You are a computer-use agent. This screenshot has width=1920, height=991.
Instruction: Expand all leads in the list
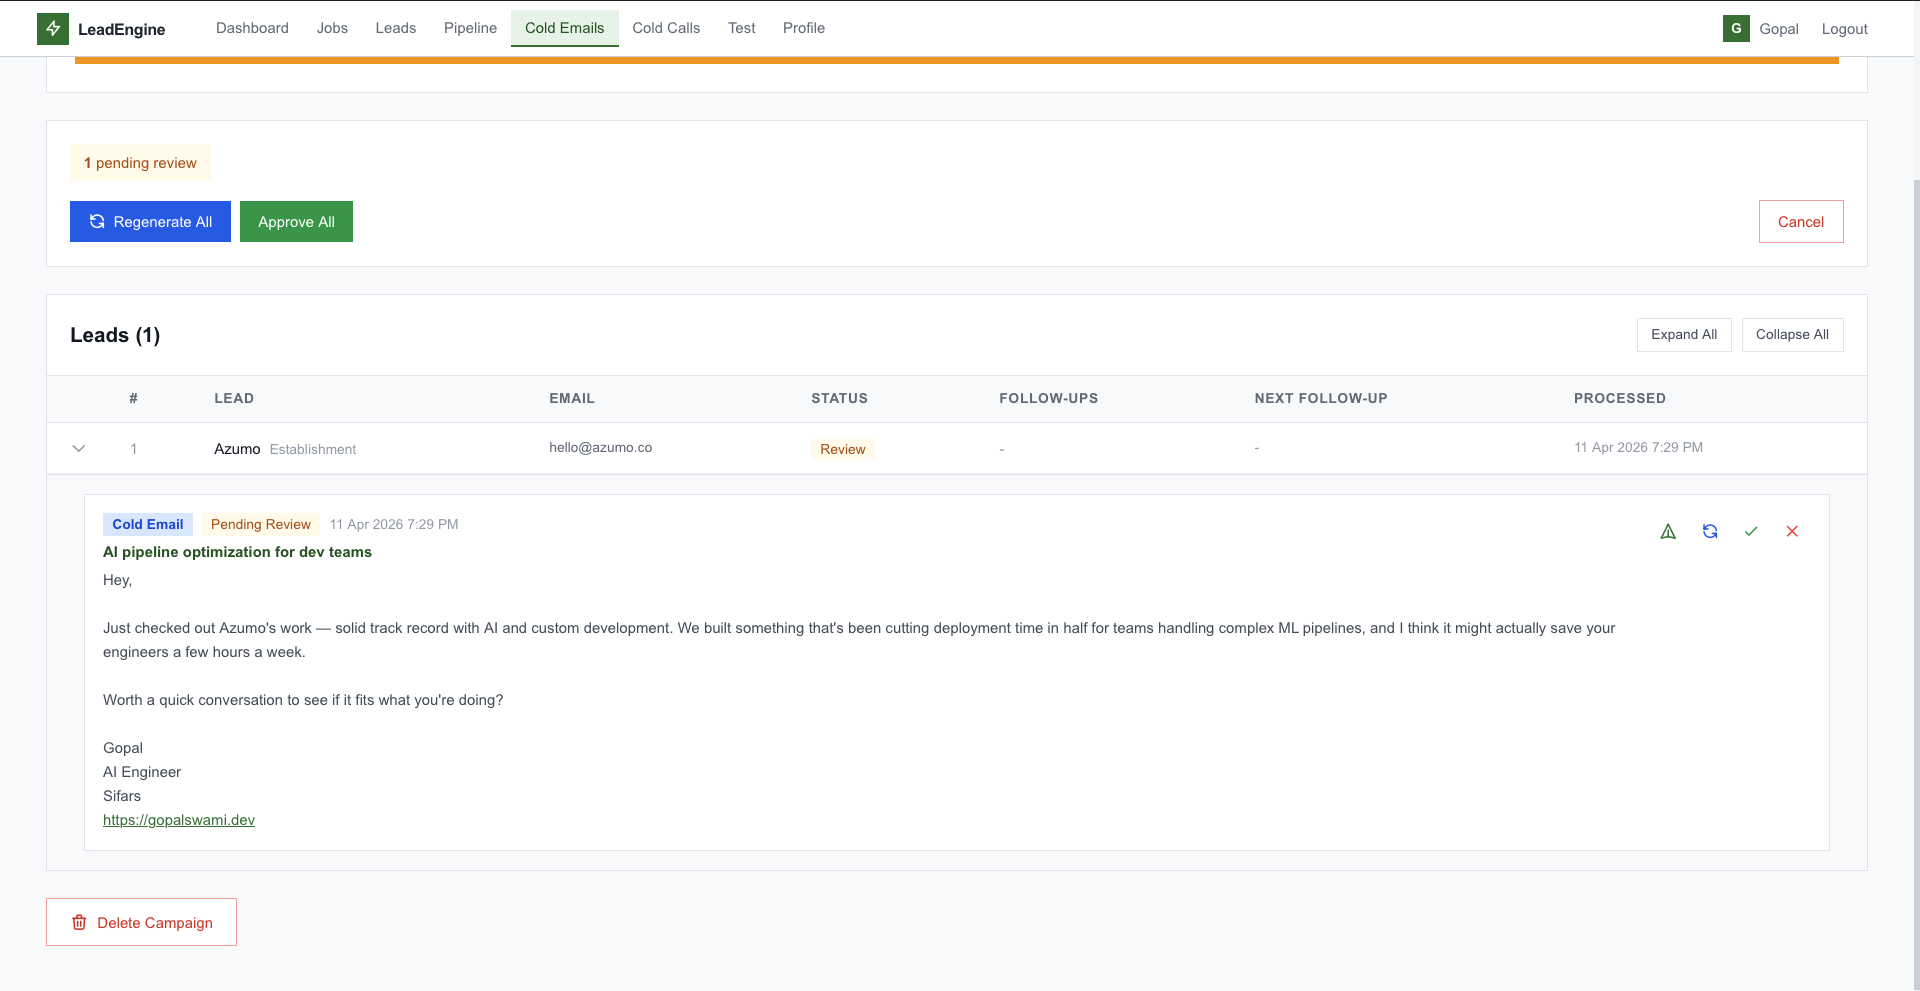[x=1683, y=335]
